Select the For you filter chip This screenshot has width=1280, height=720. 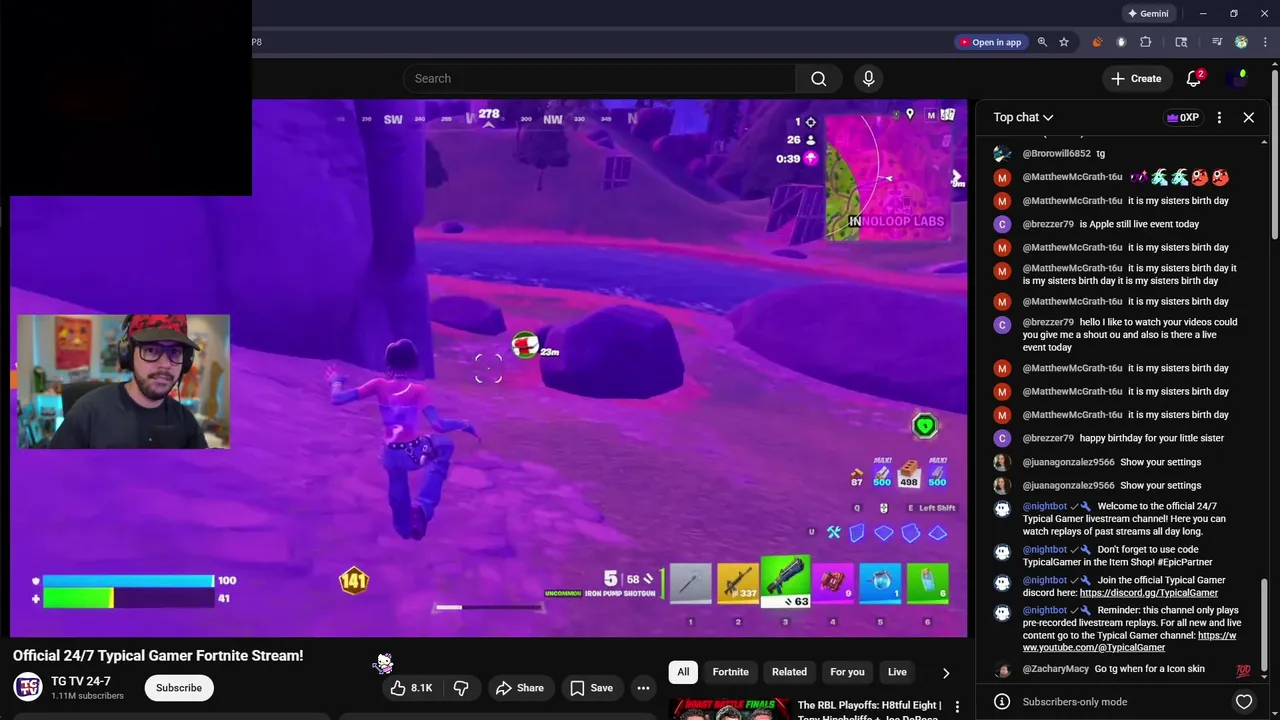click(847, 672)
